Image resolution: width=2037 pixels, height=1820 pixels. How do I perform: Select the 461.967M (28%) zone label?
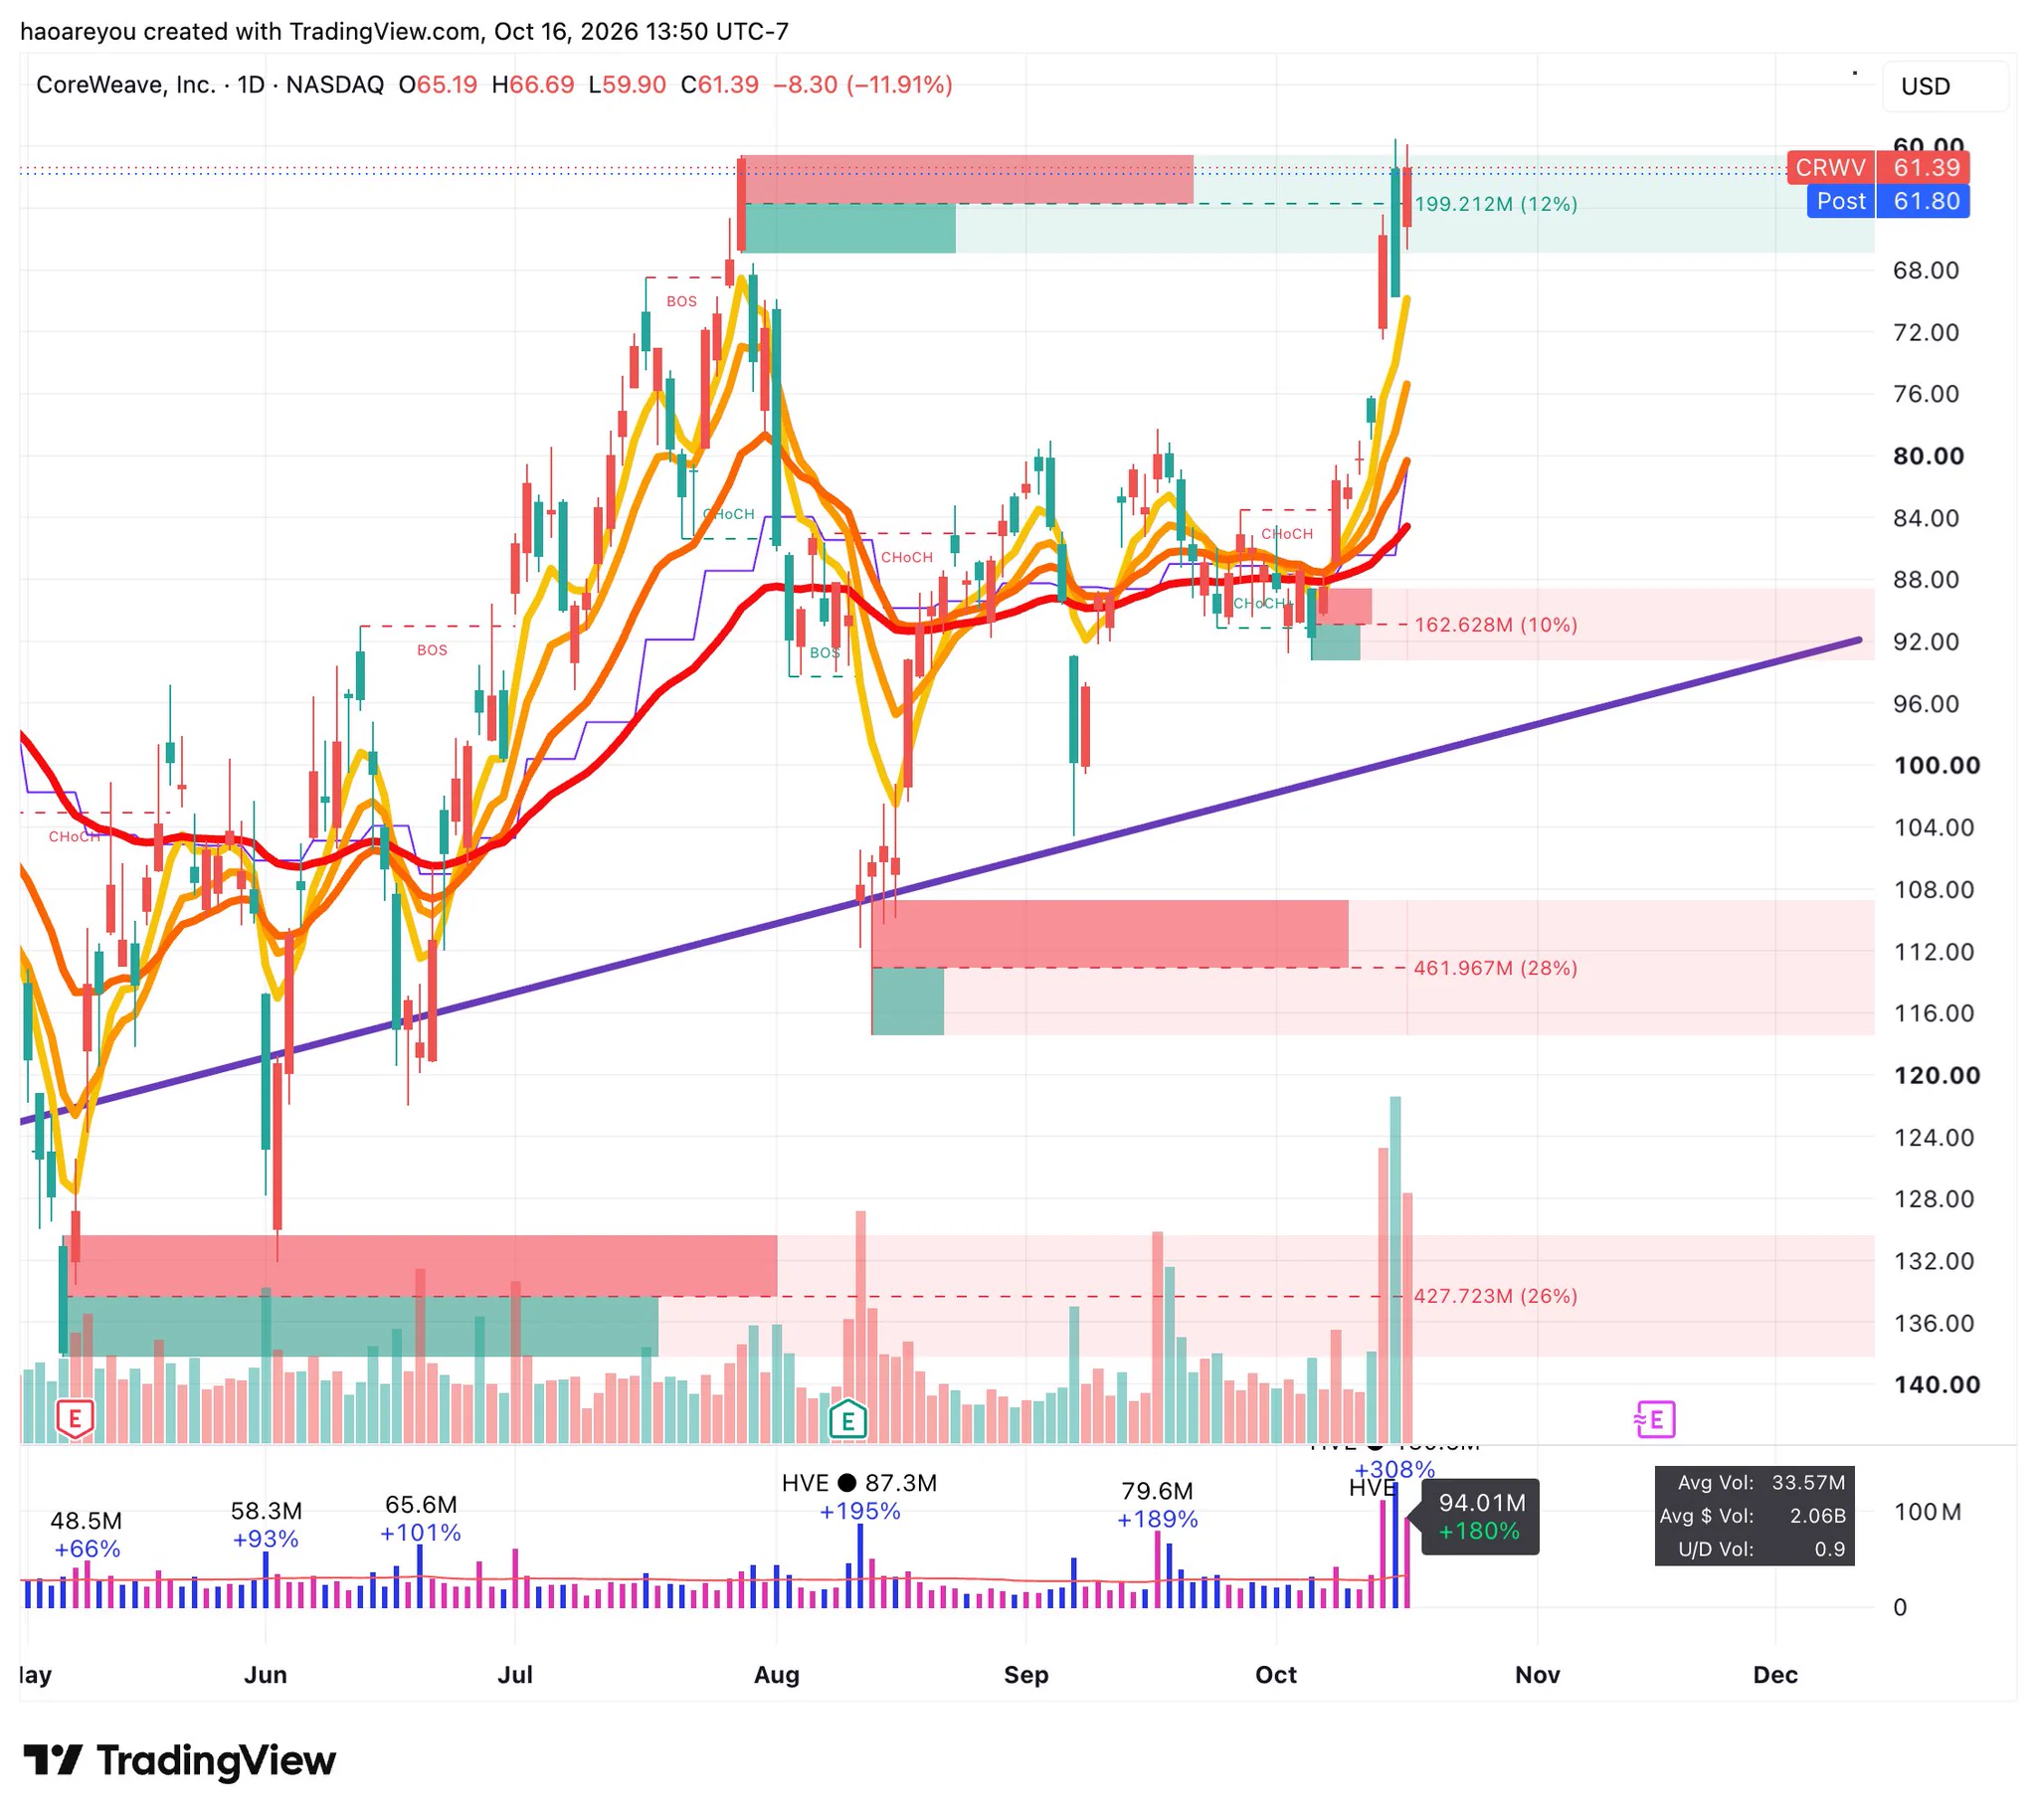click(1495, 967)
